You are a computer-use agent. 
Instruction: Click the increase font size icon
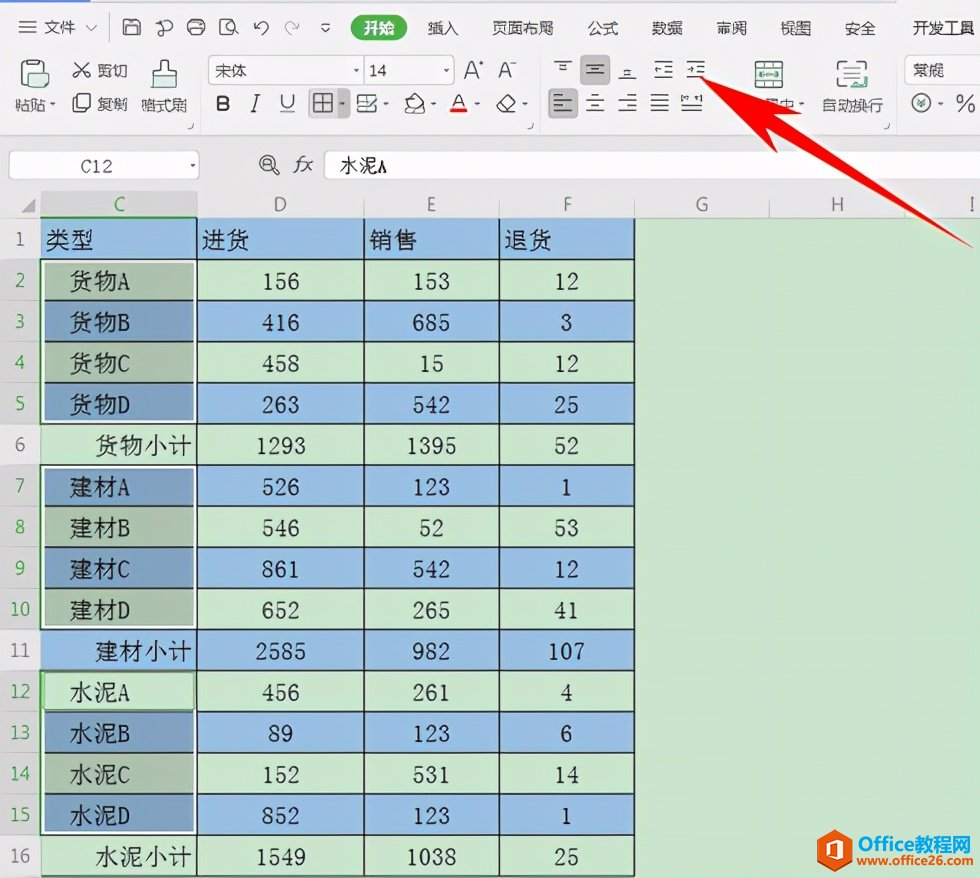click(473, 70)
